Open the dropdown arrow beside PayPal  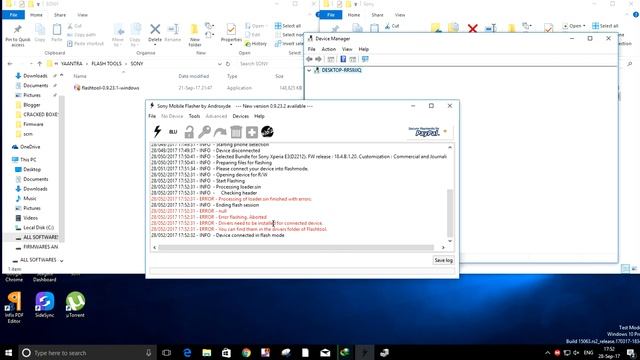click(445, 131)
